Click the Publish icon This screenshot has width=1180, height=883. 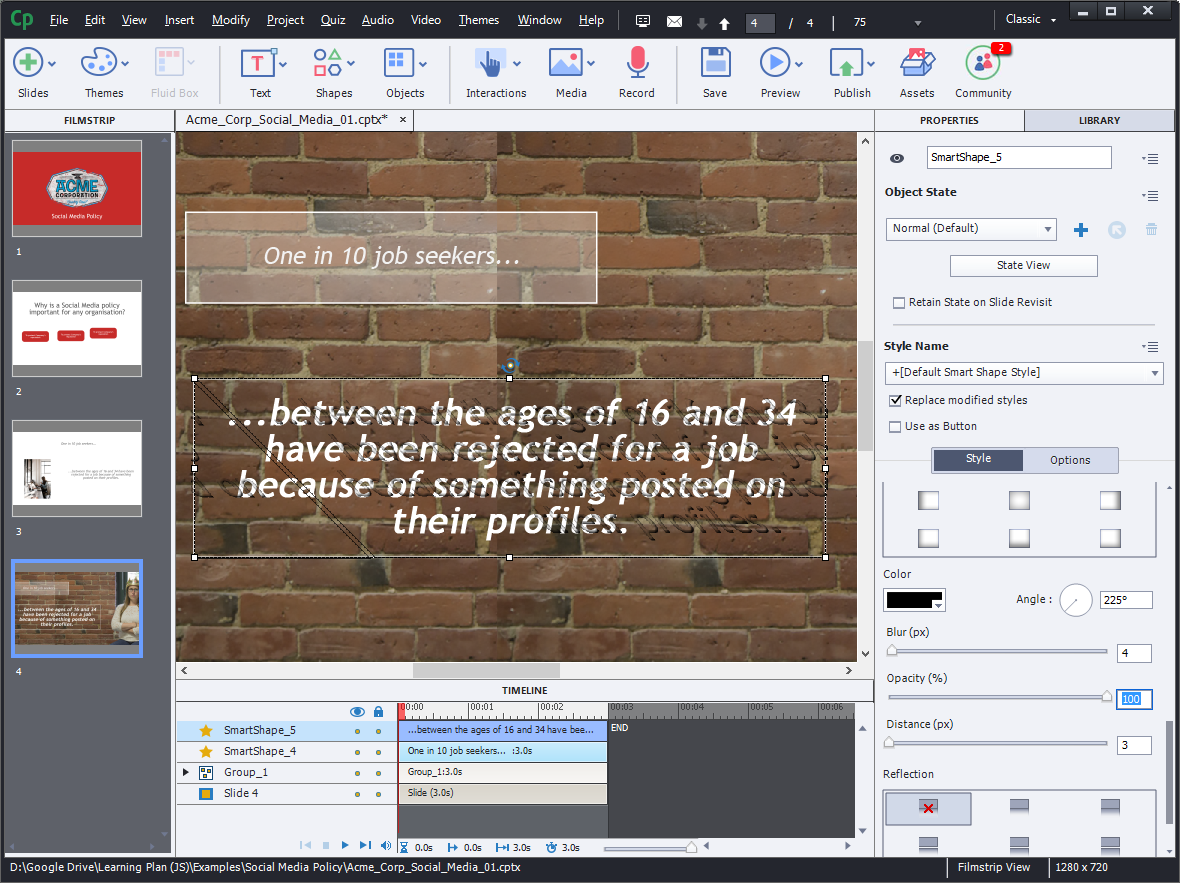click(x=851, y=73)
